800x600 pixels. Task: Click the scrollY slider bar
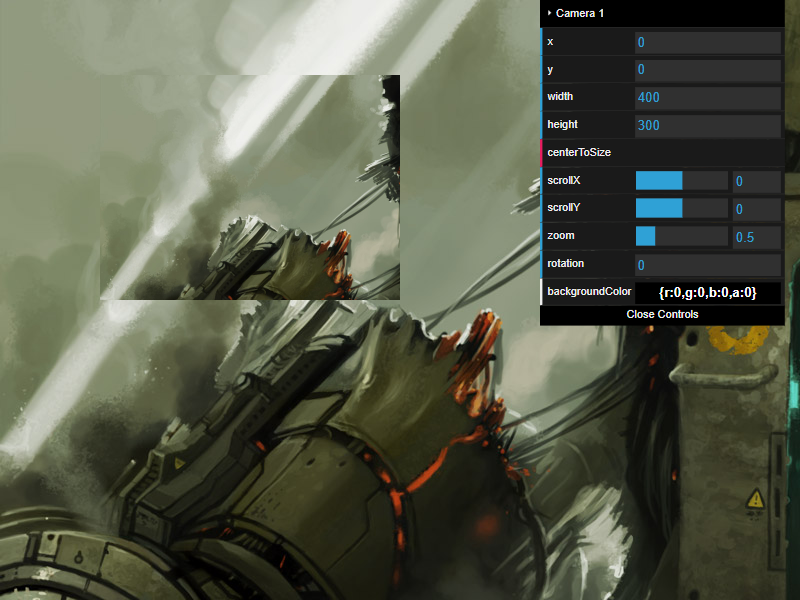tap(680, 208)
